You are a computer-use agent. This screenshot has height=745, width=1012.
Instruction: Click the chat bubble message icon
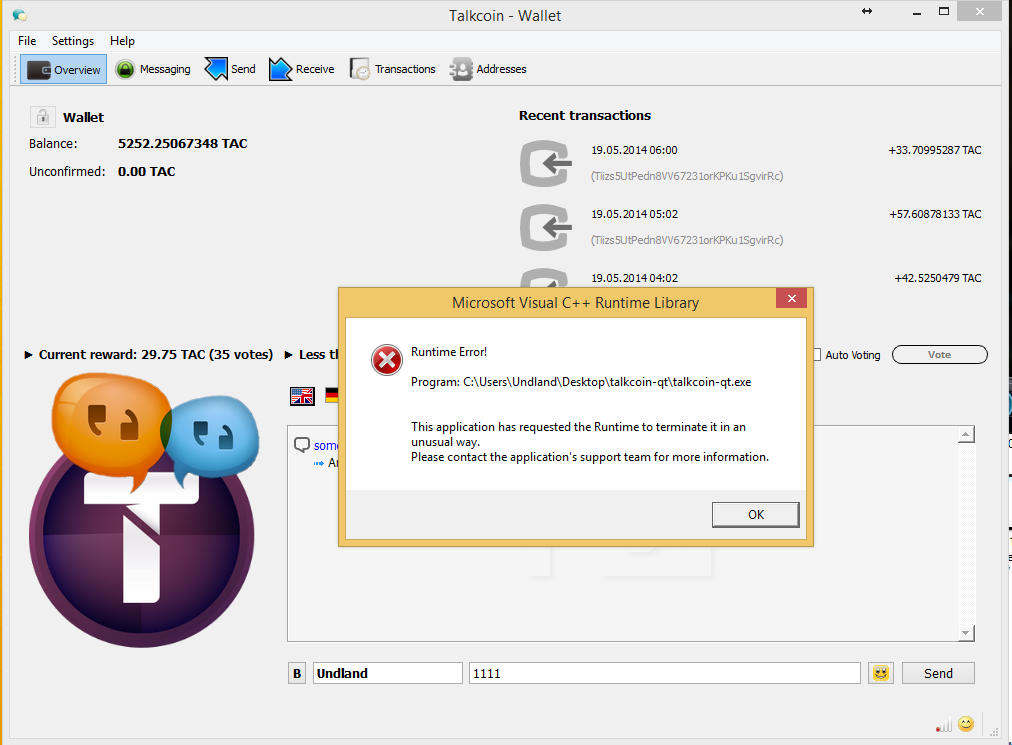point(302,445)
